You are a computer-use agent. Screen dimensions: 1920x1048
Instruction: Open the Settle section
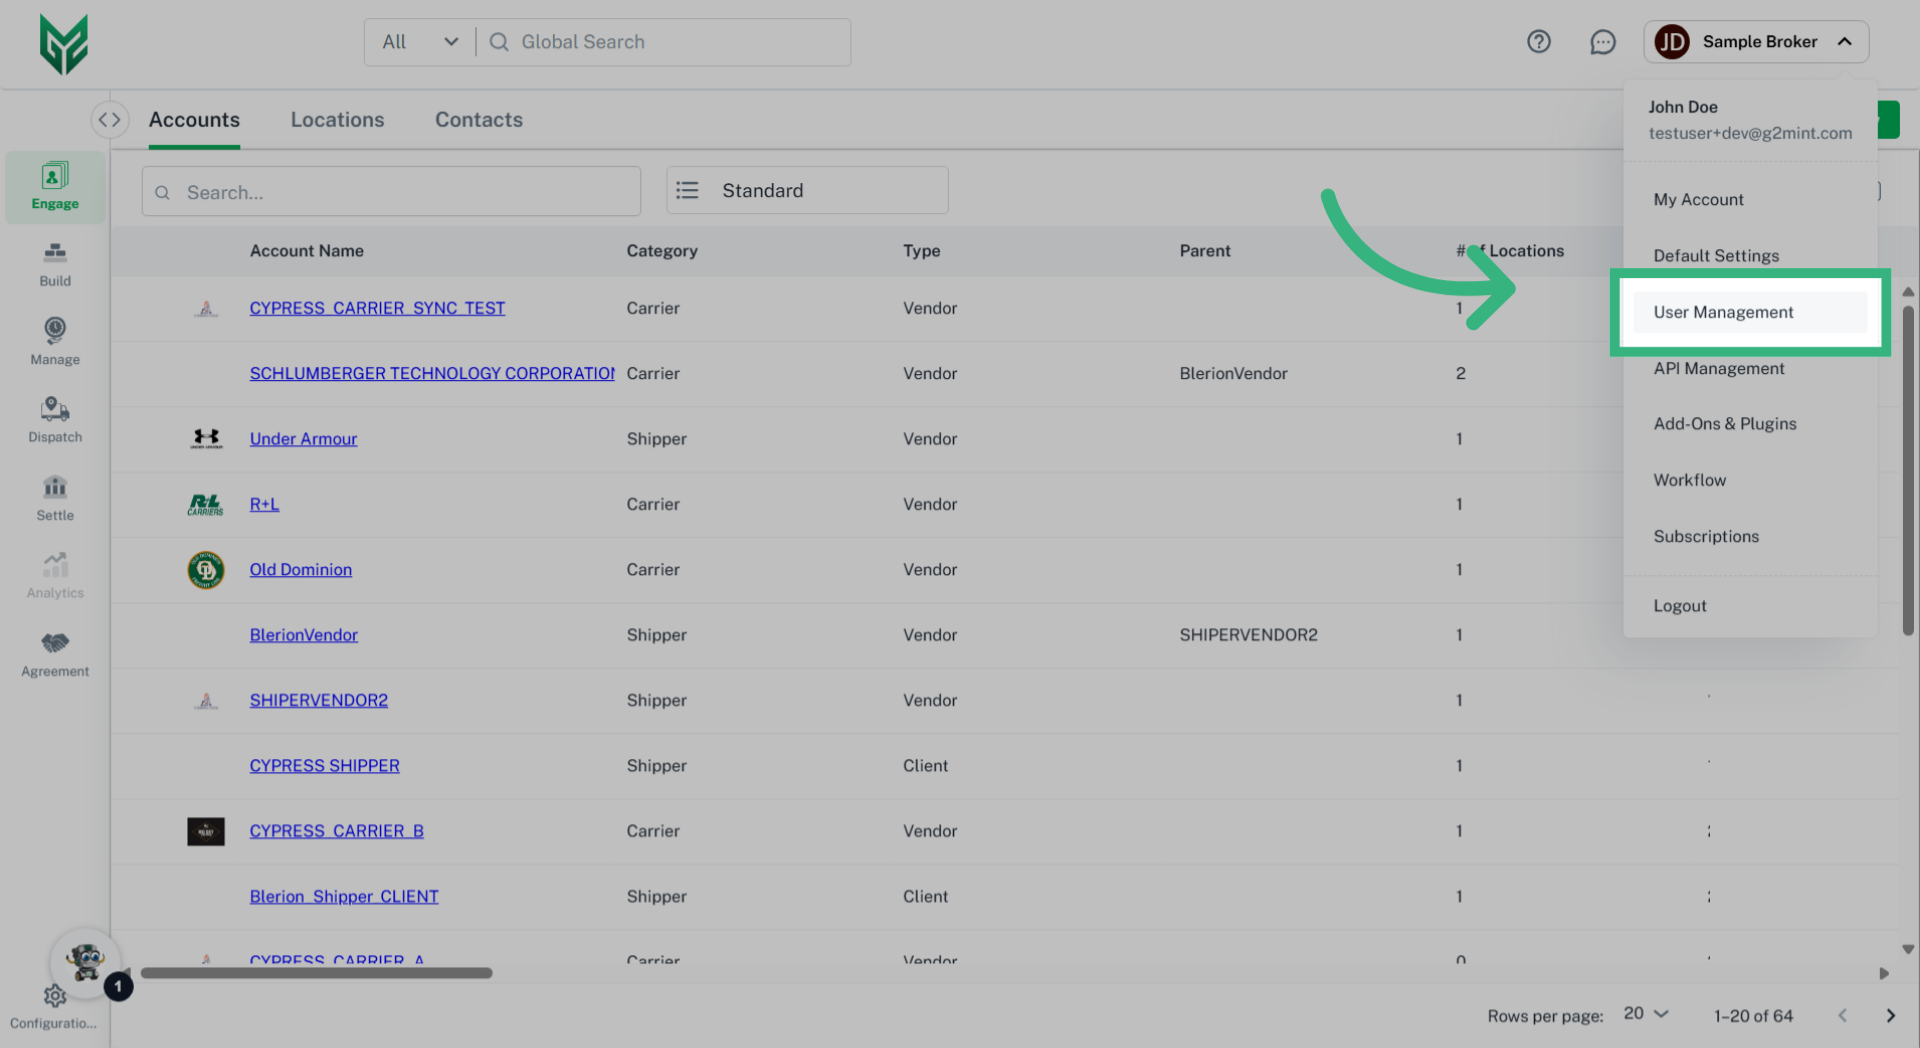coord(54,497)
